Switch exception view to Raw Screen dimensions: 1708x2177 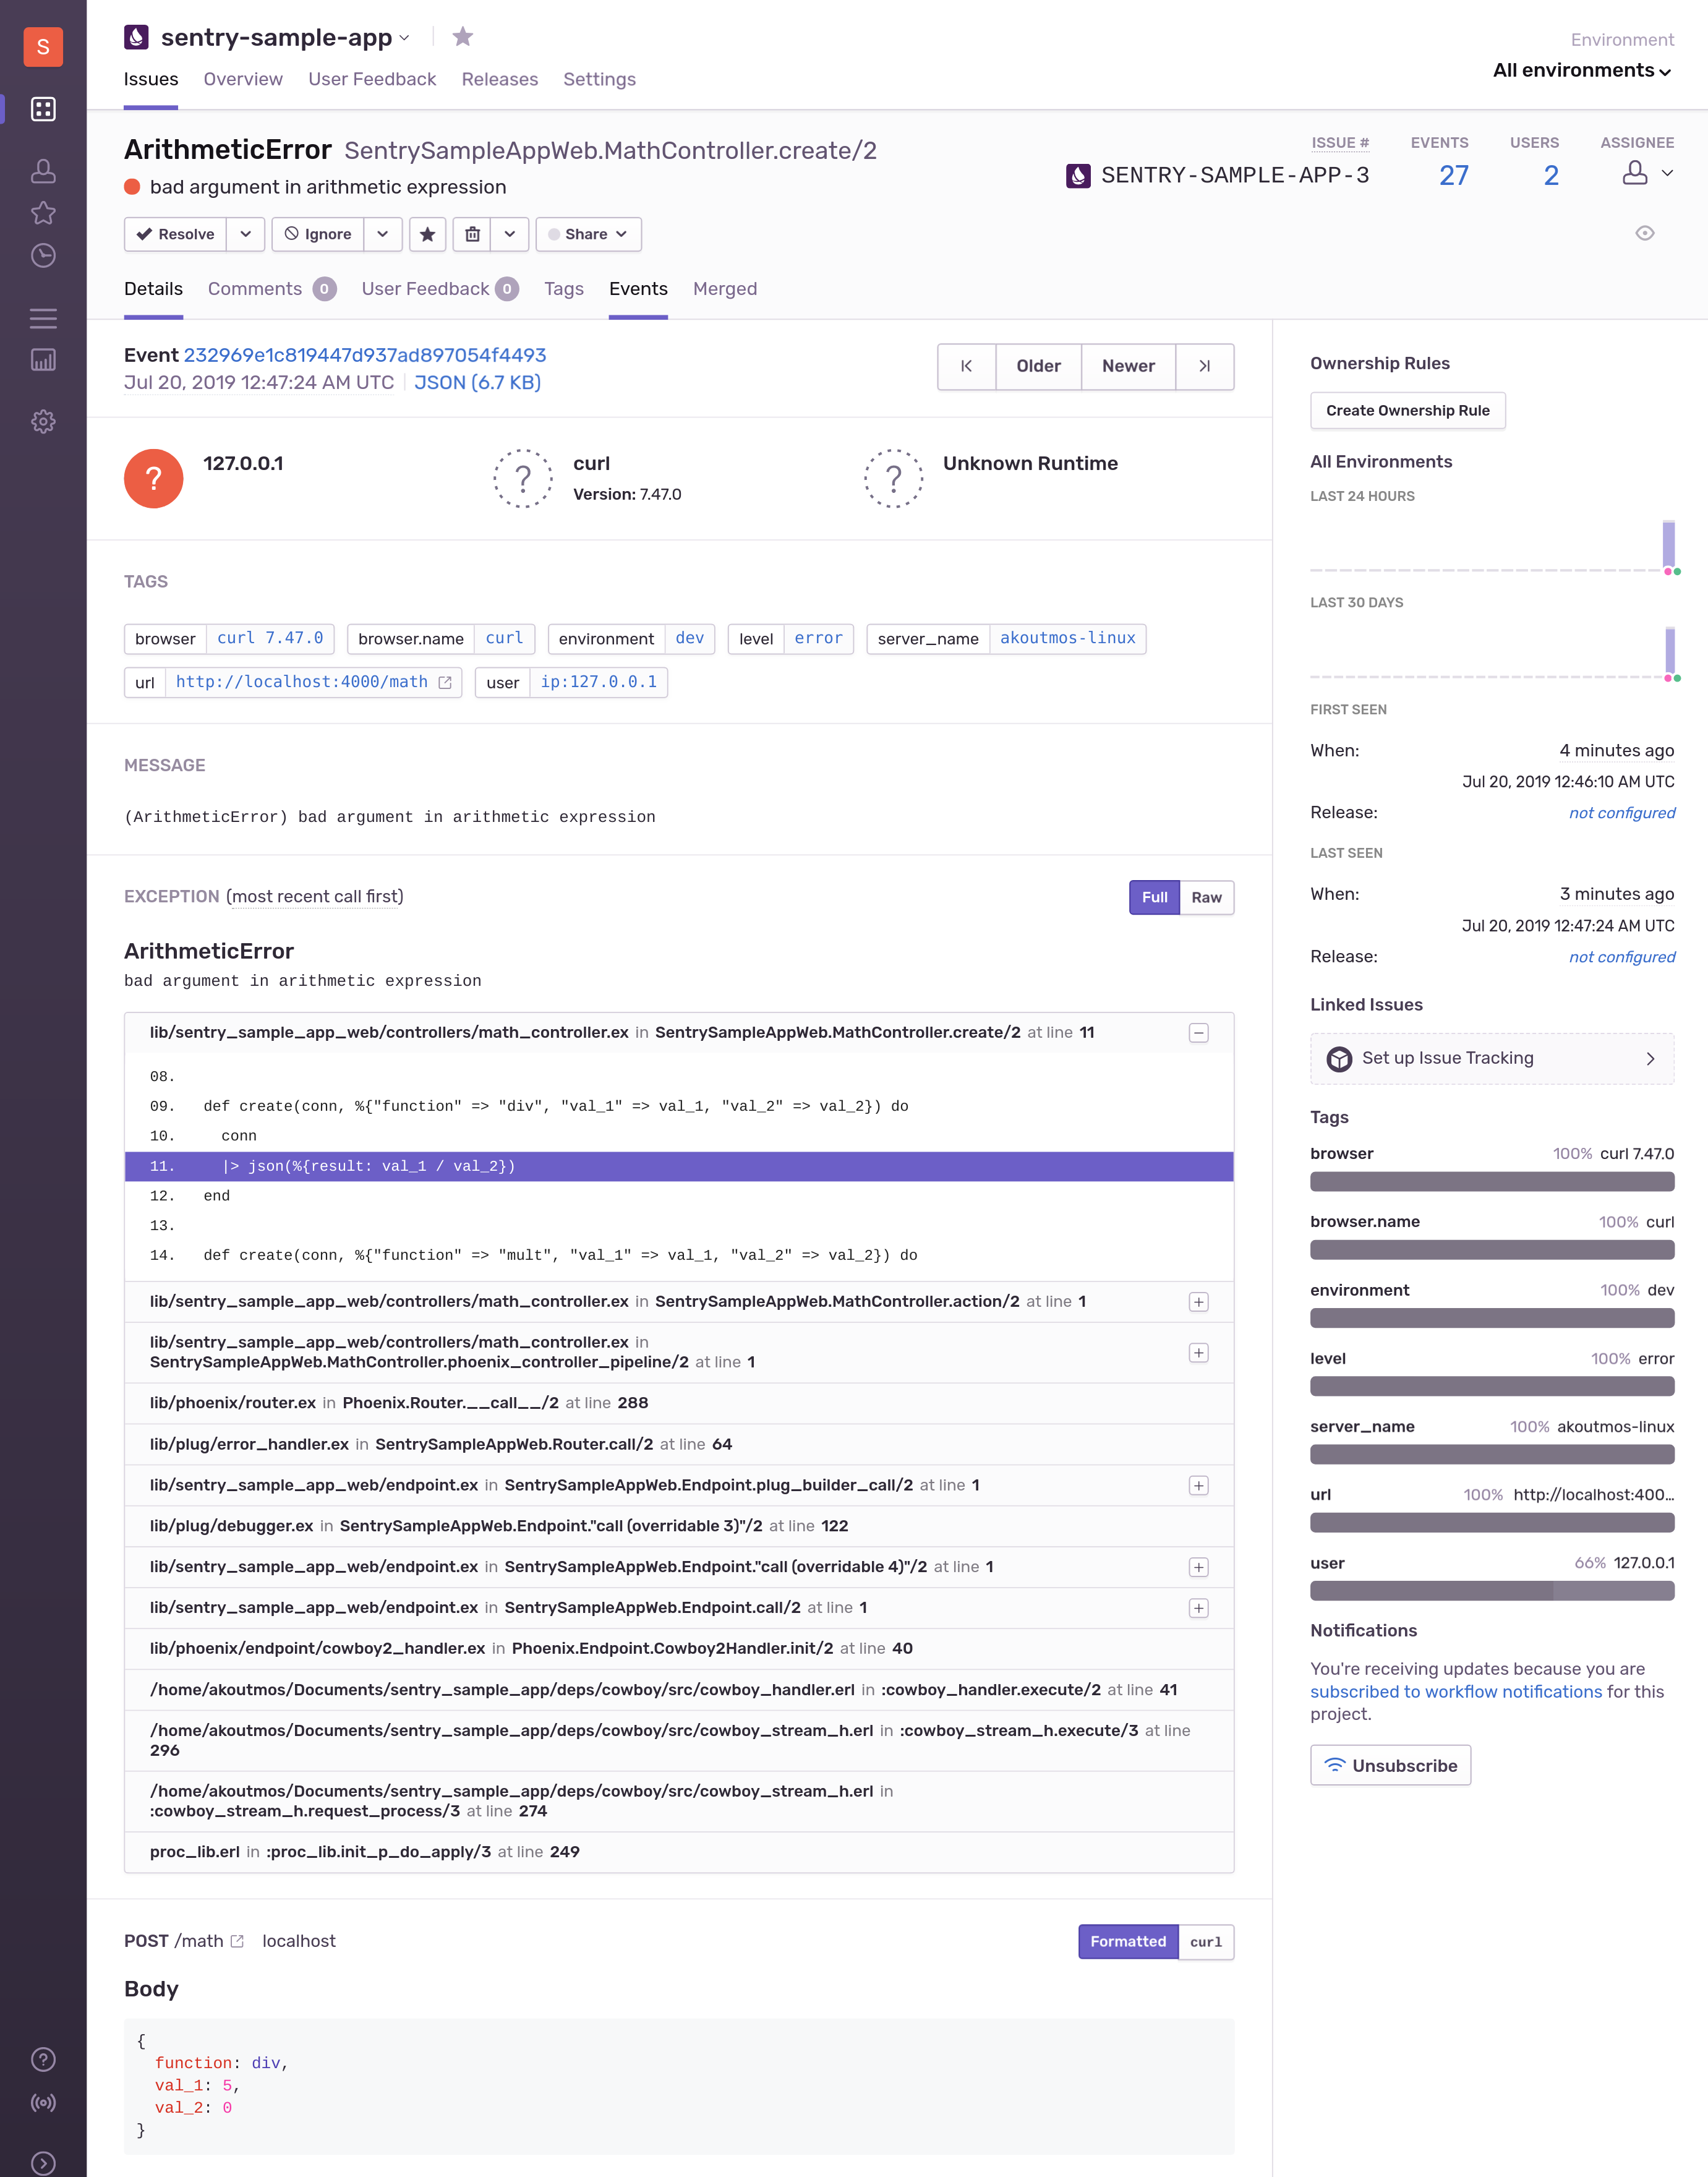[x=1206, y=897]
